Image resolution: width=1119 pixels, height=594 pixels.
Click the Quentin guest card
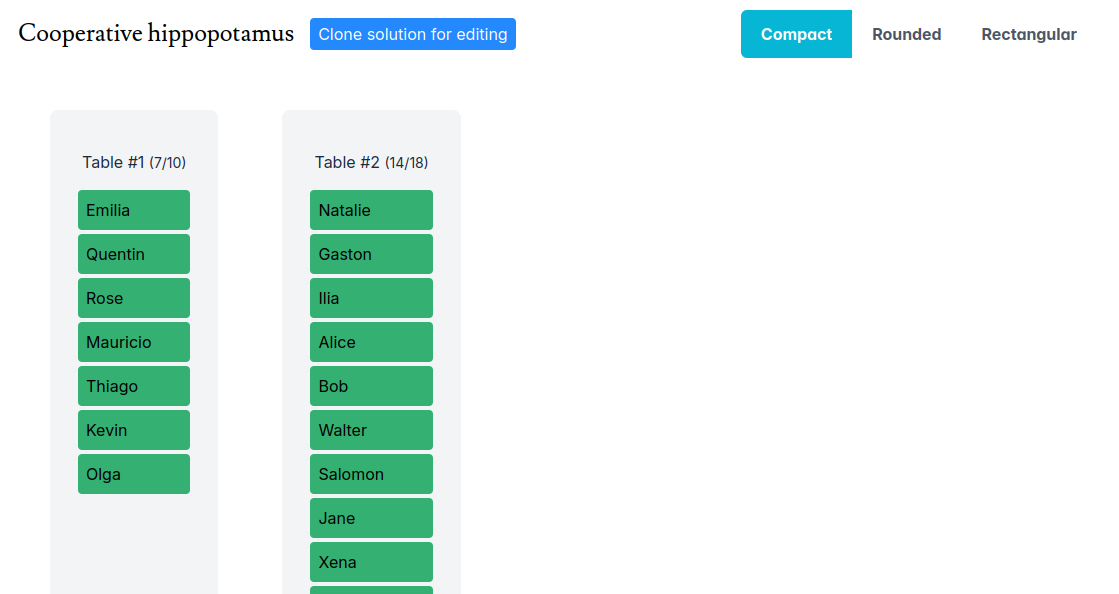click(134, 254)
